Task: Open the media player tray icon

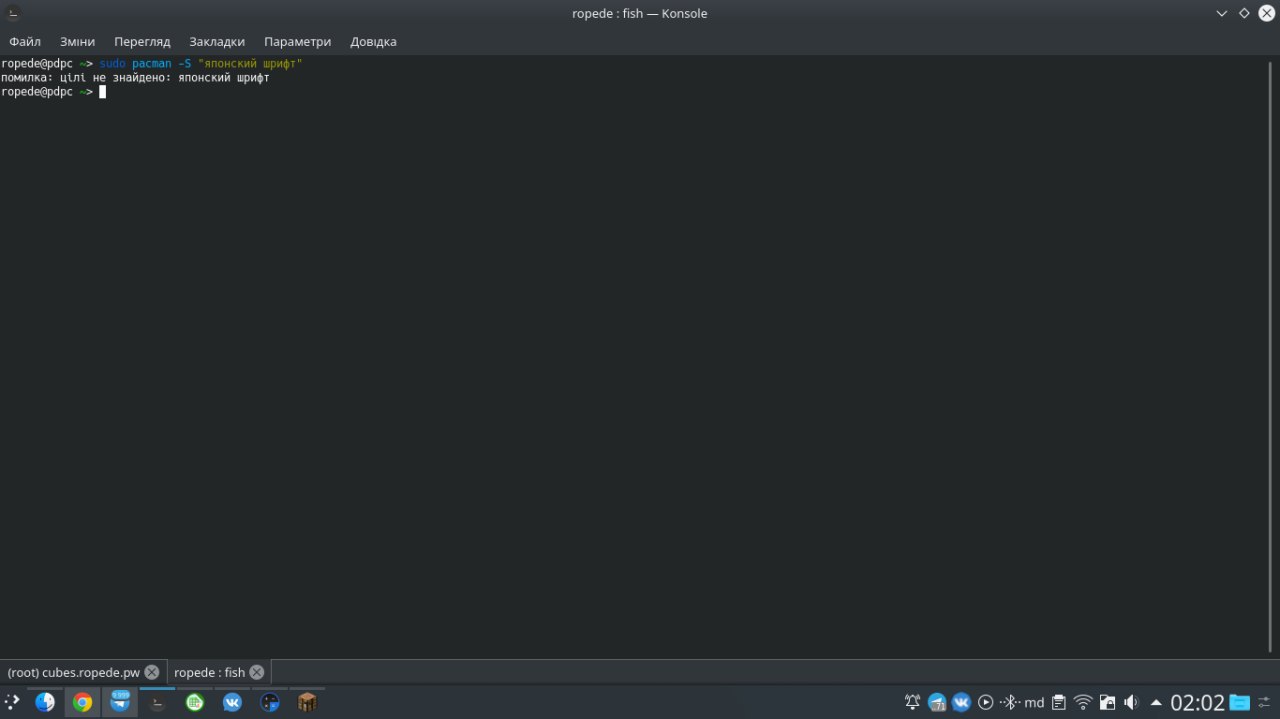Action: click(985, 702)
